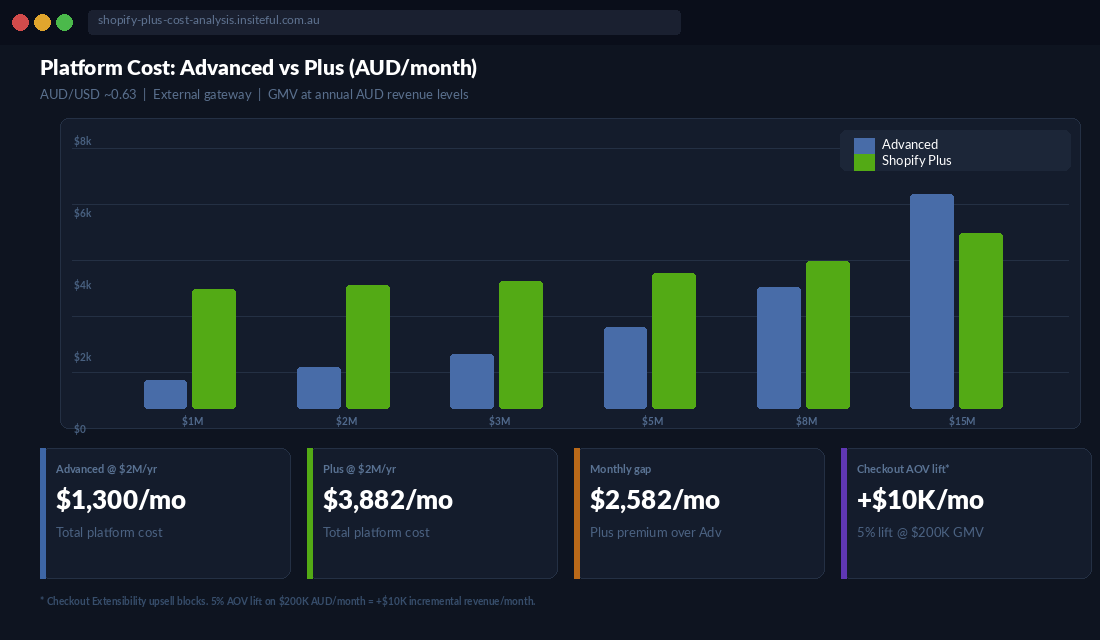
Task: Click the $2k y-axis label
Action: [x=82, y=357]
